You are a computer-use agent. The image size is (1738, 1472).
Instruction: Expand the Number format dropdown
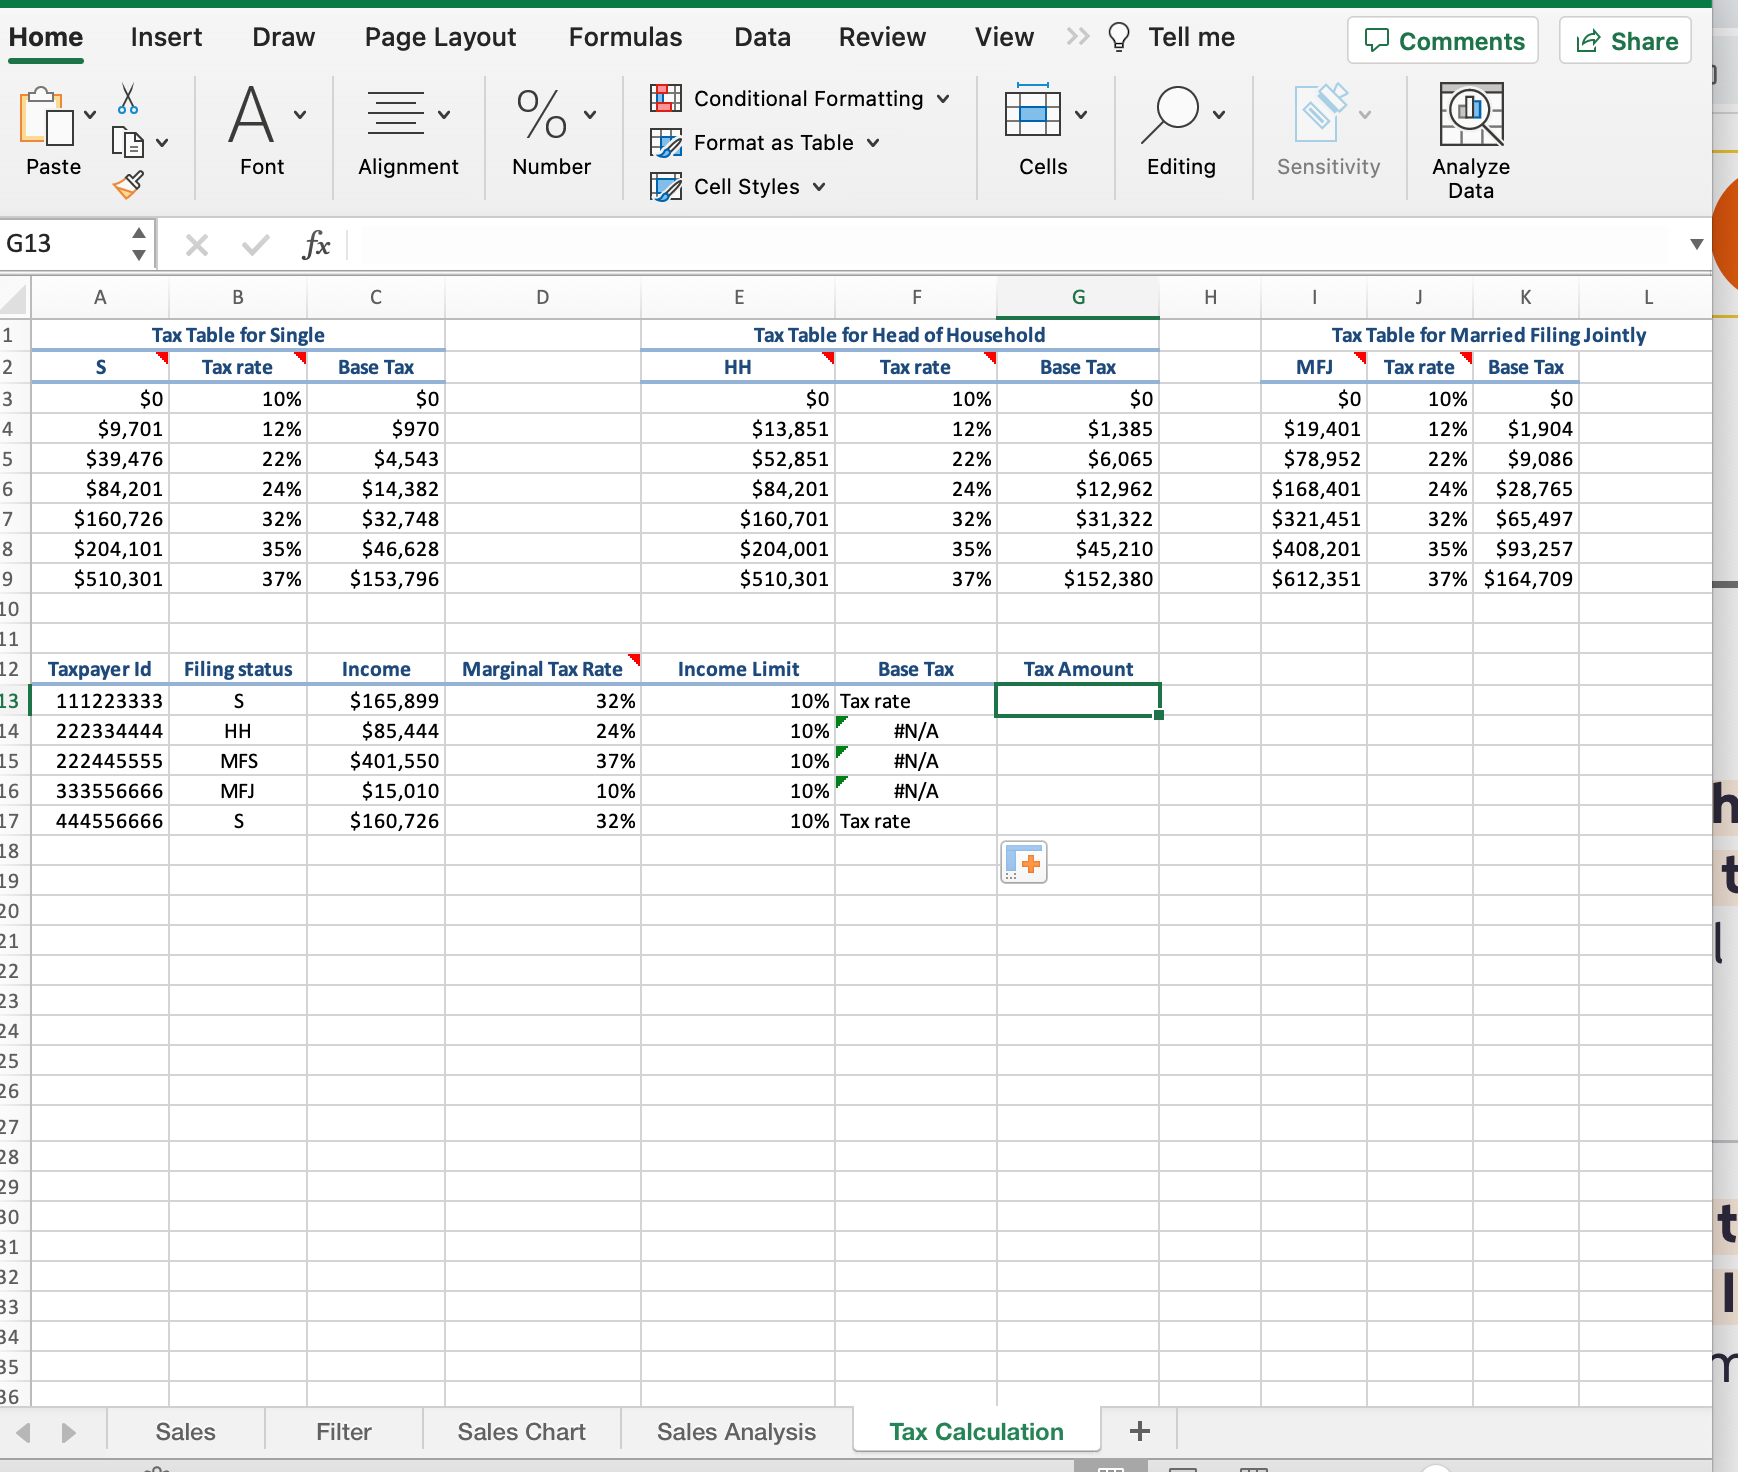pyautogui.click(x=589, y=113)
